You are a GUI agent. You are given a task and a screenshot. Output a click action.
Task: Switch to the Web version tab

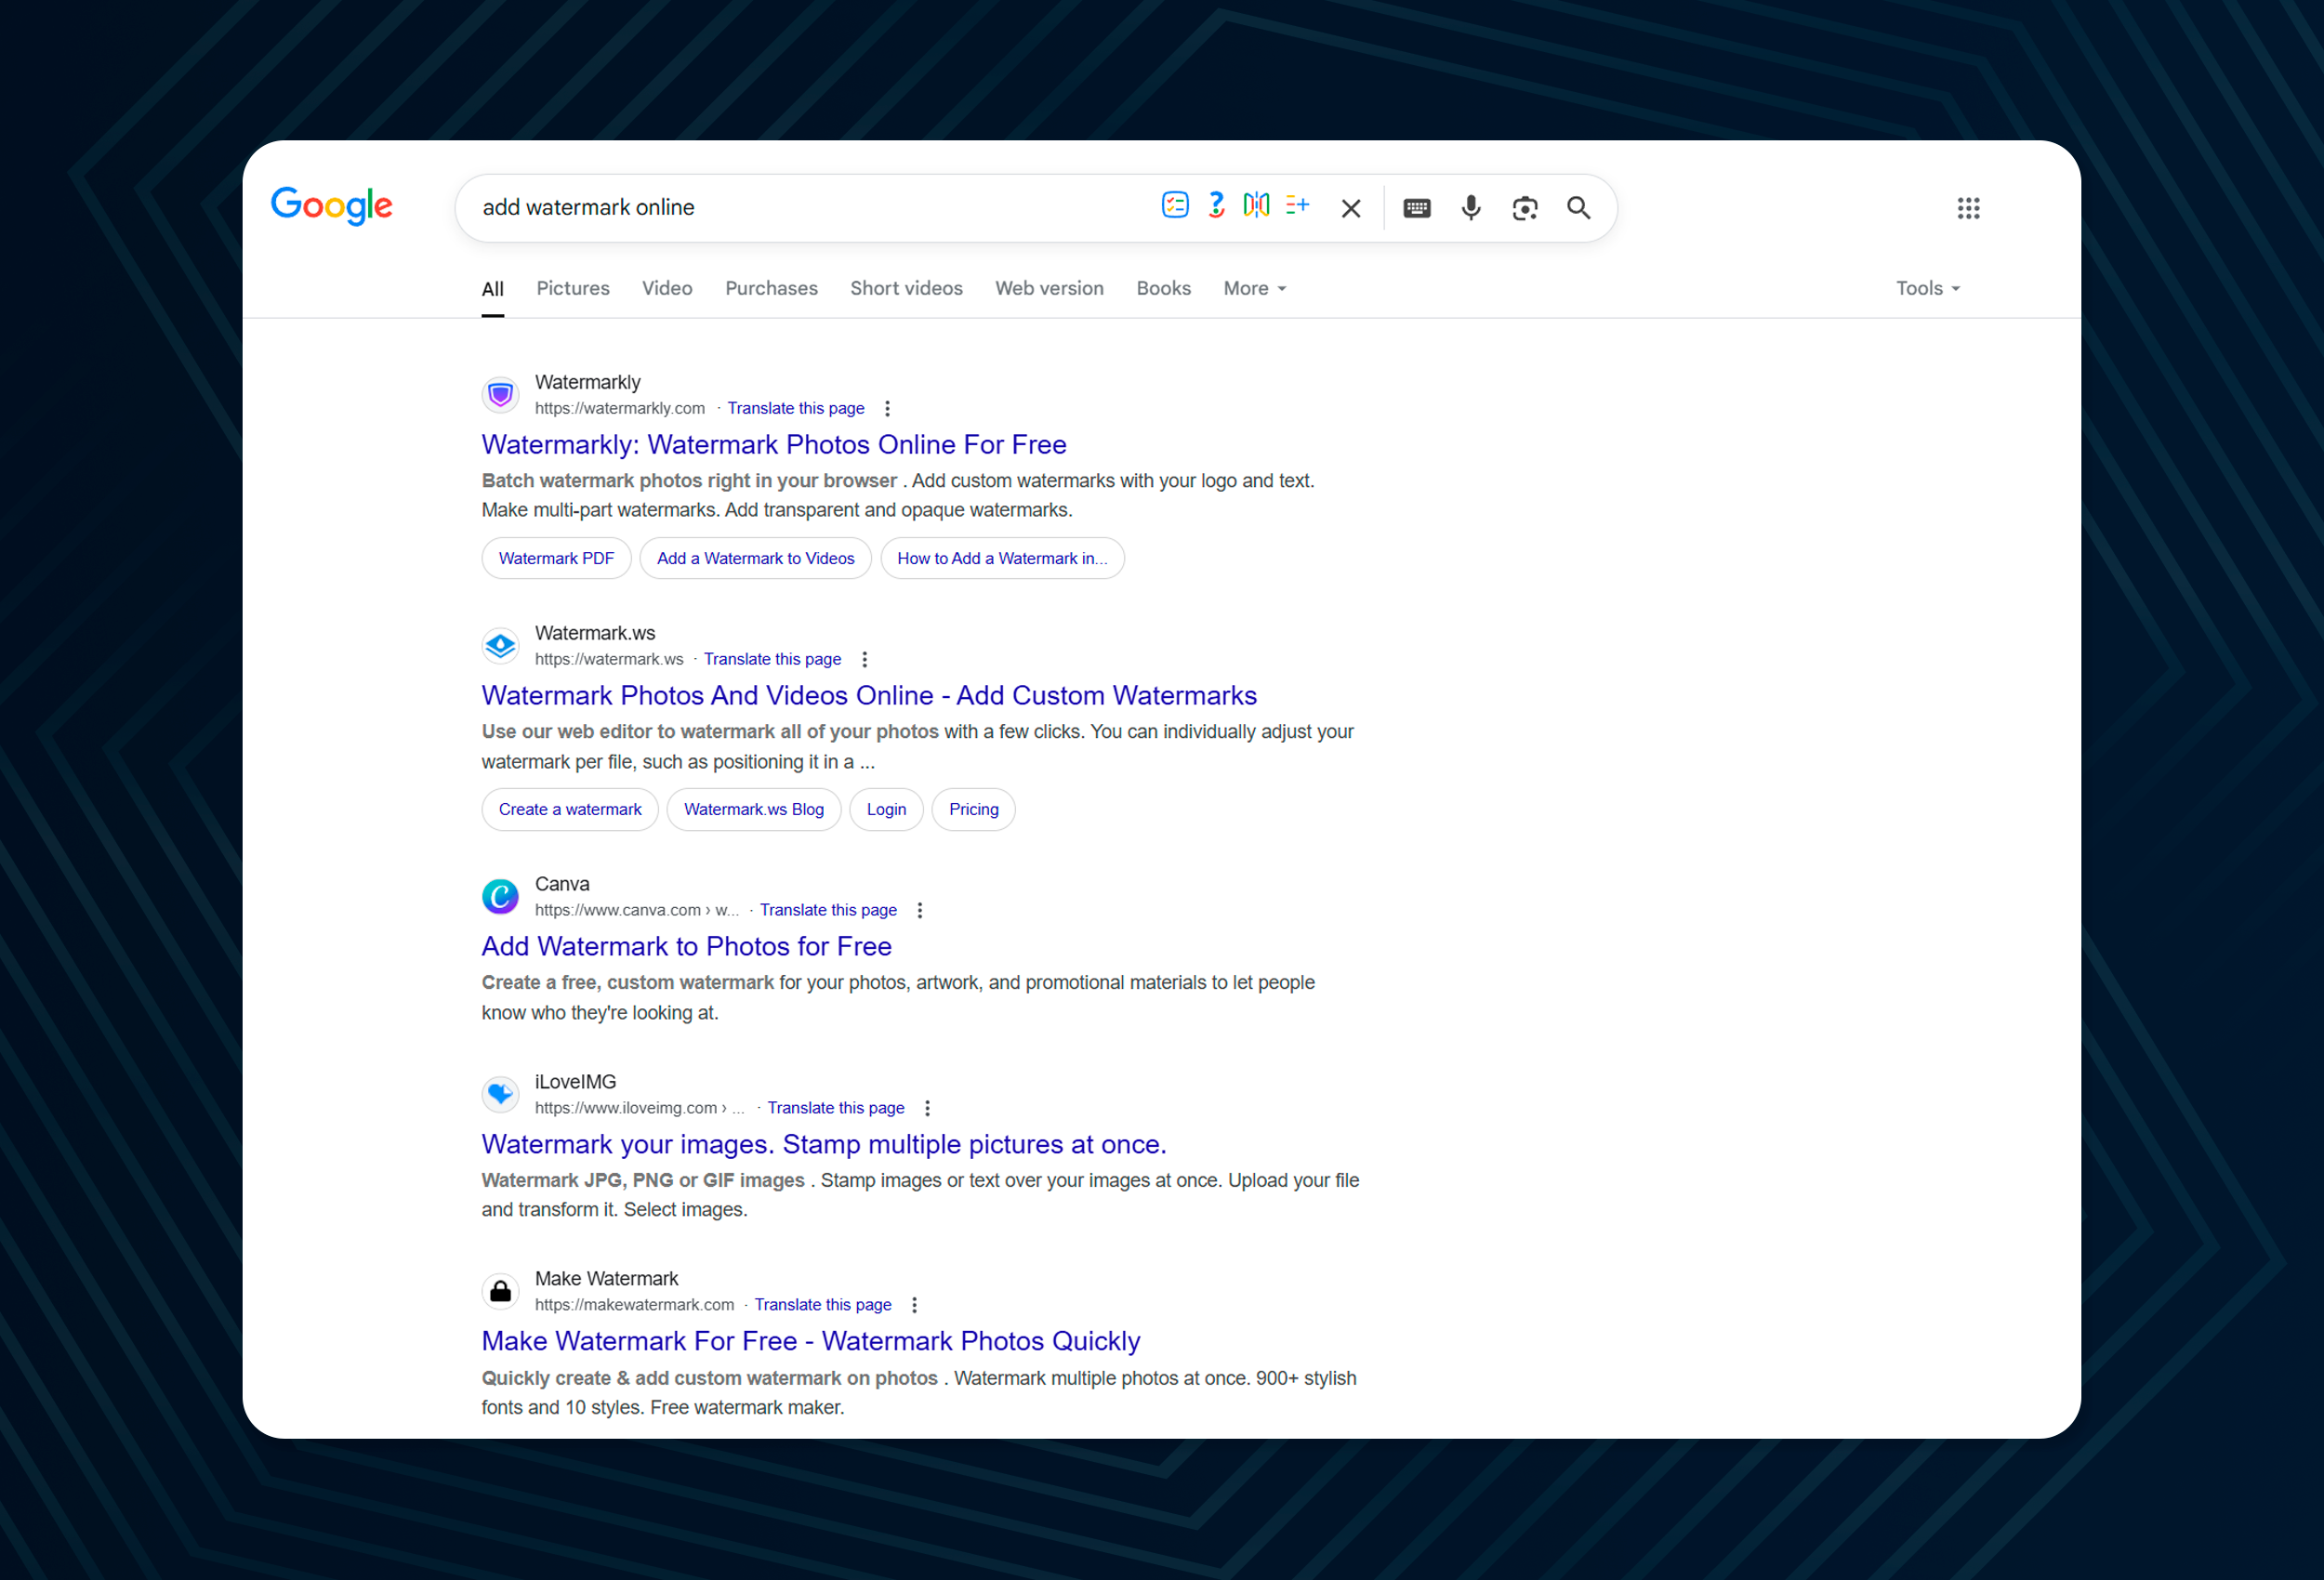1049,289
